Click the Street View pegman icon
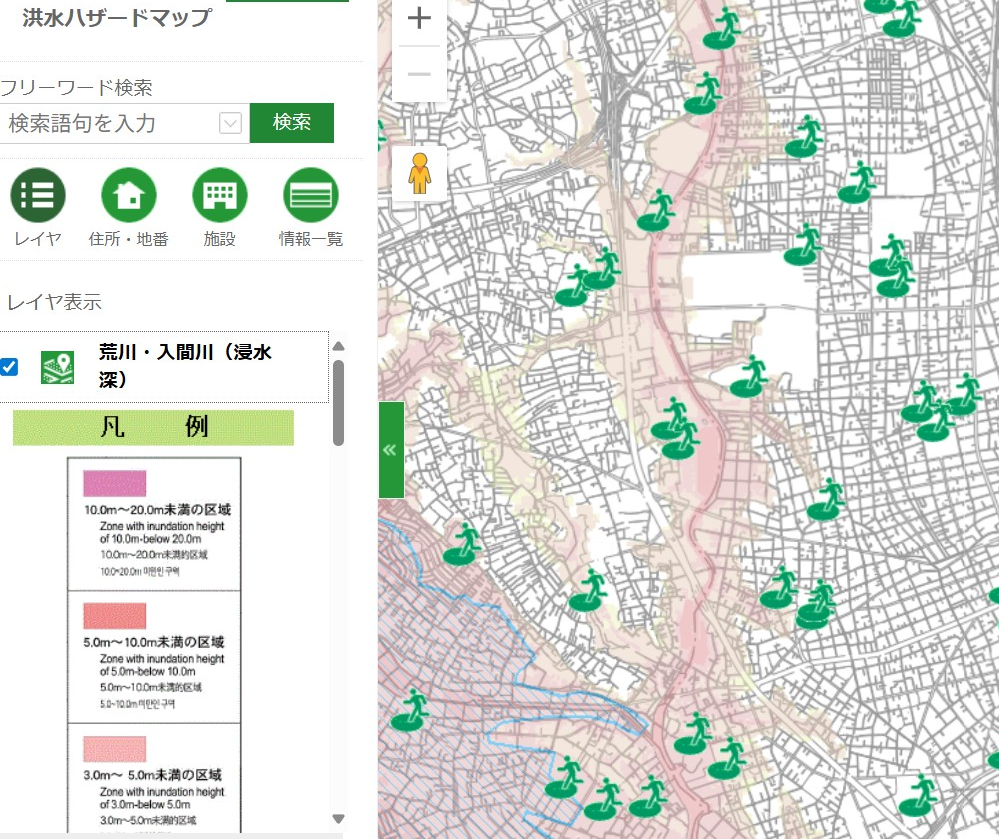Image resolution: width=999 pixels, height=839 pixels. (x=419, y=174)
